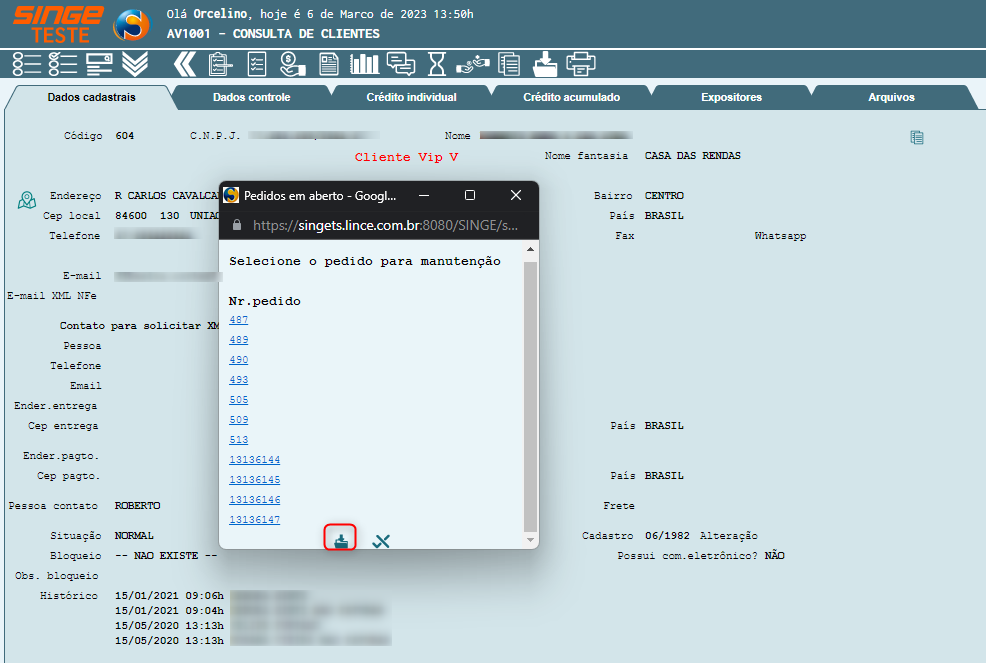The height and width of the screenshot is (663, 986).
Task: Select order 13136147 for maintenance
Action: (x=254, y=520)
